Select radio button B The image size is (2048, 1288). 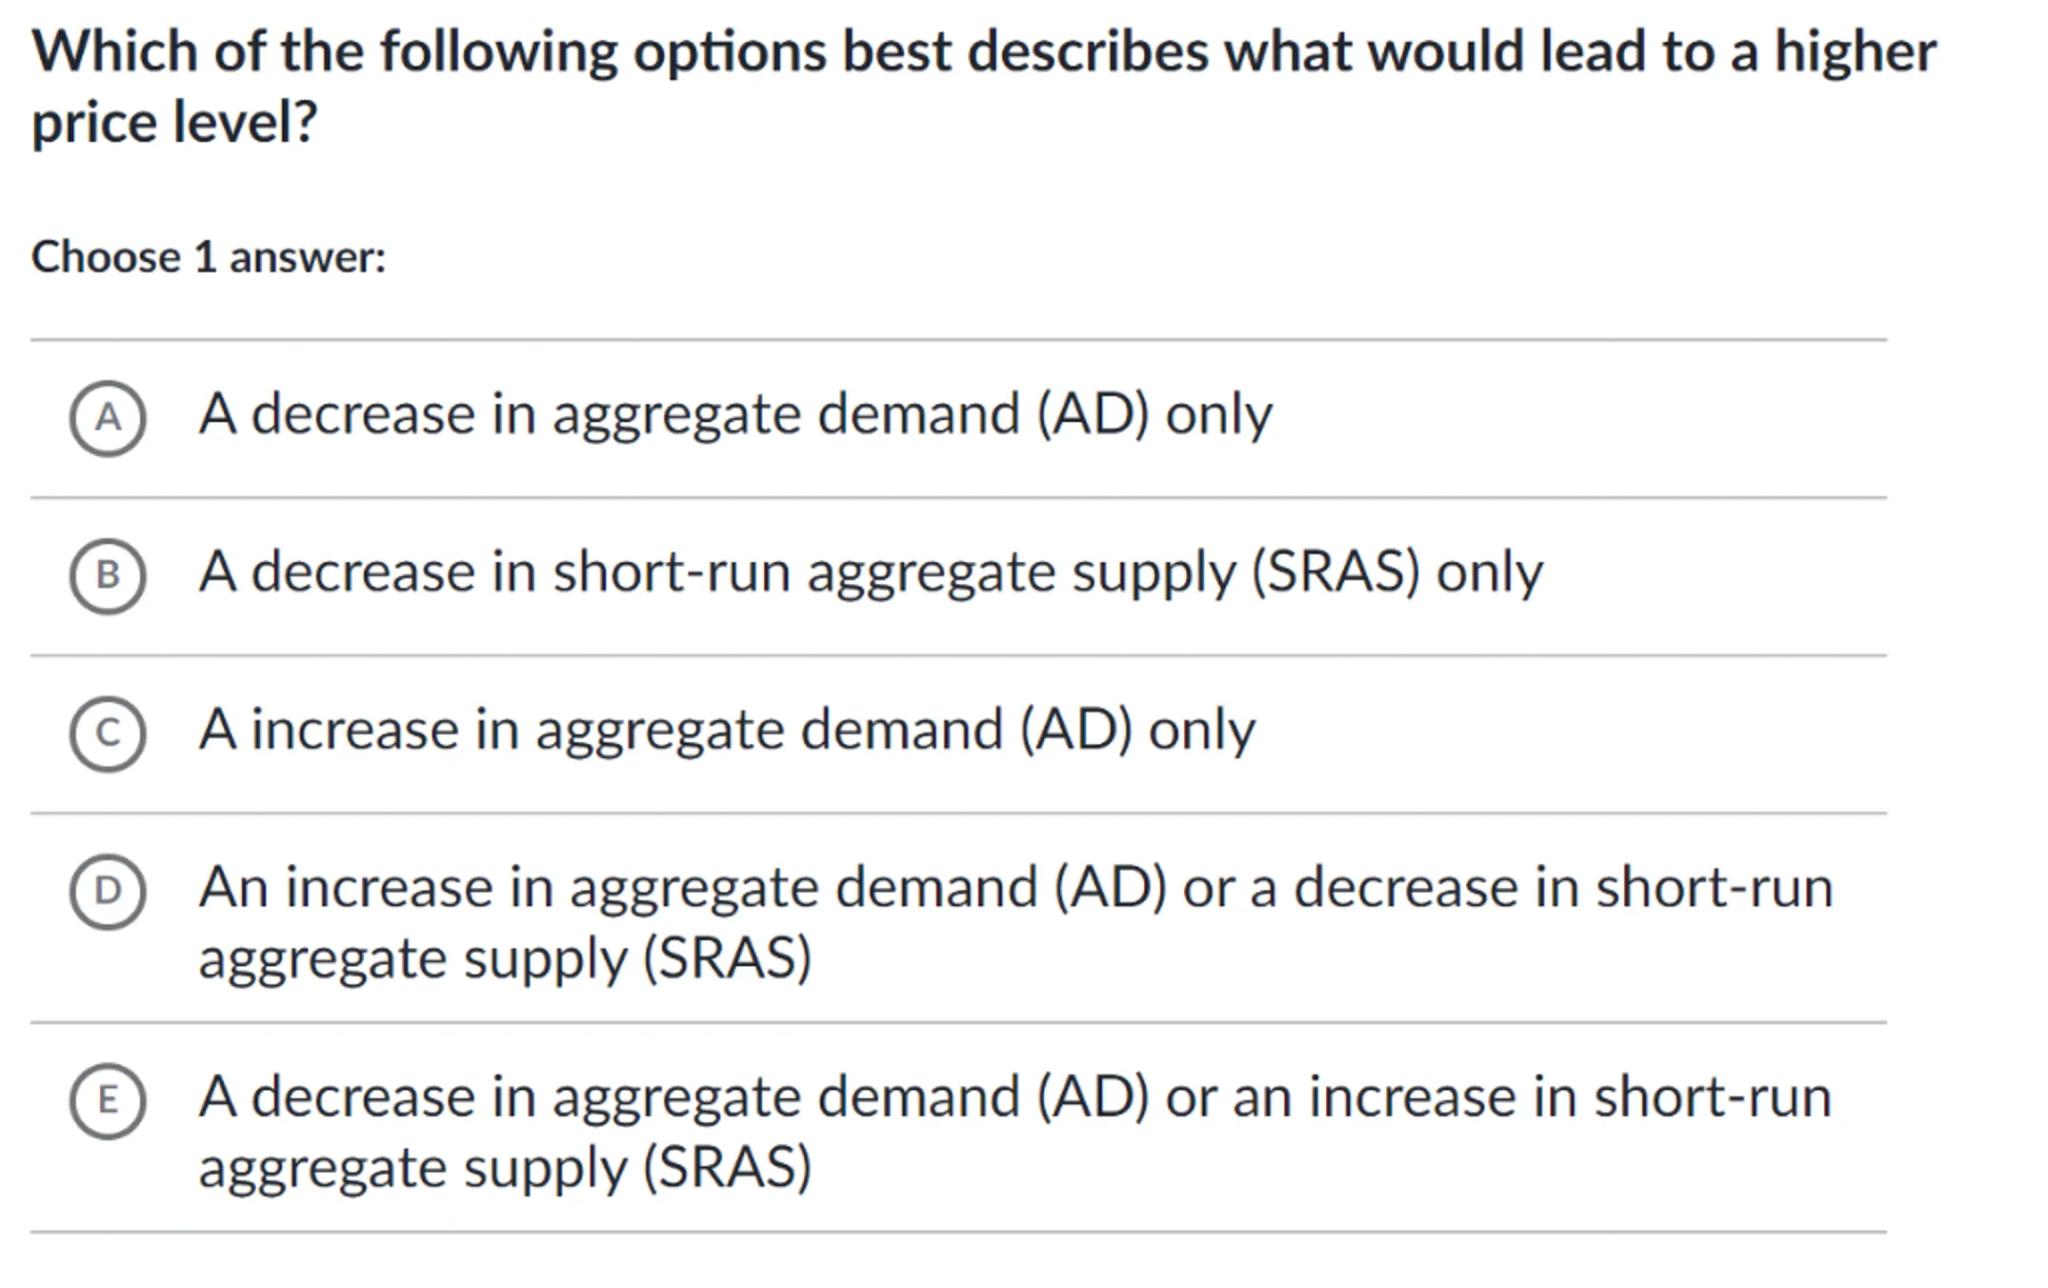[x=108, y=575]
